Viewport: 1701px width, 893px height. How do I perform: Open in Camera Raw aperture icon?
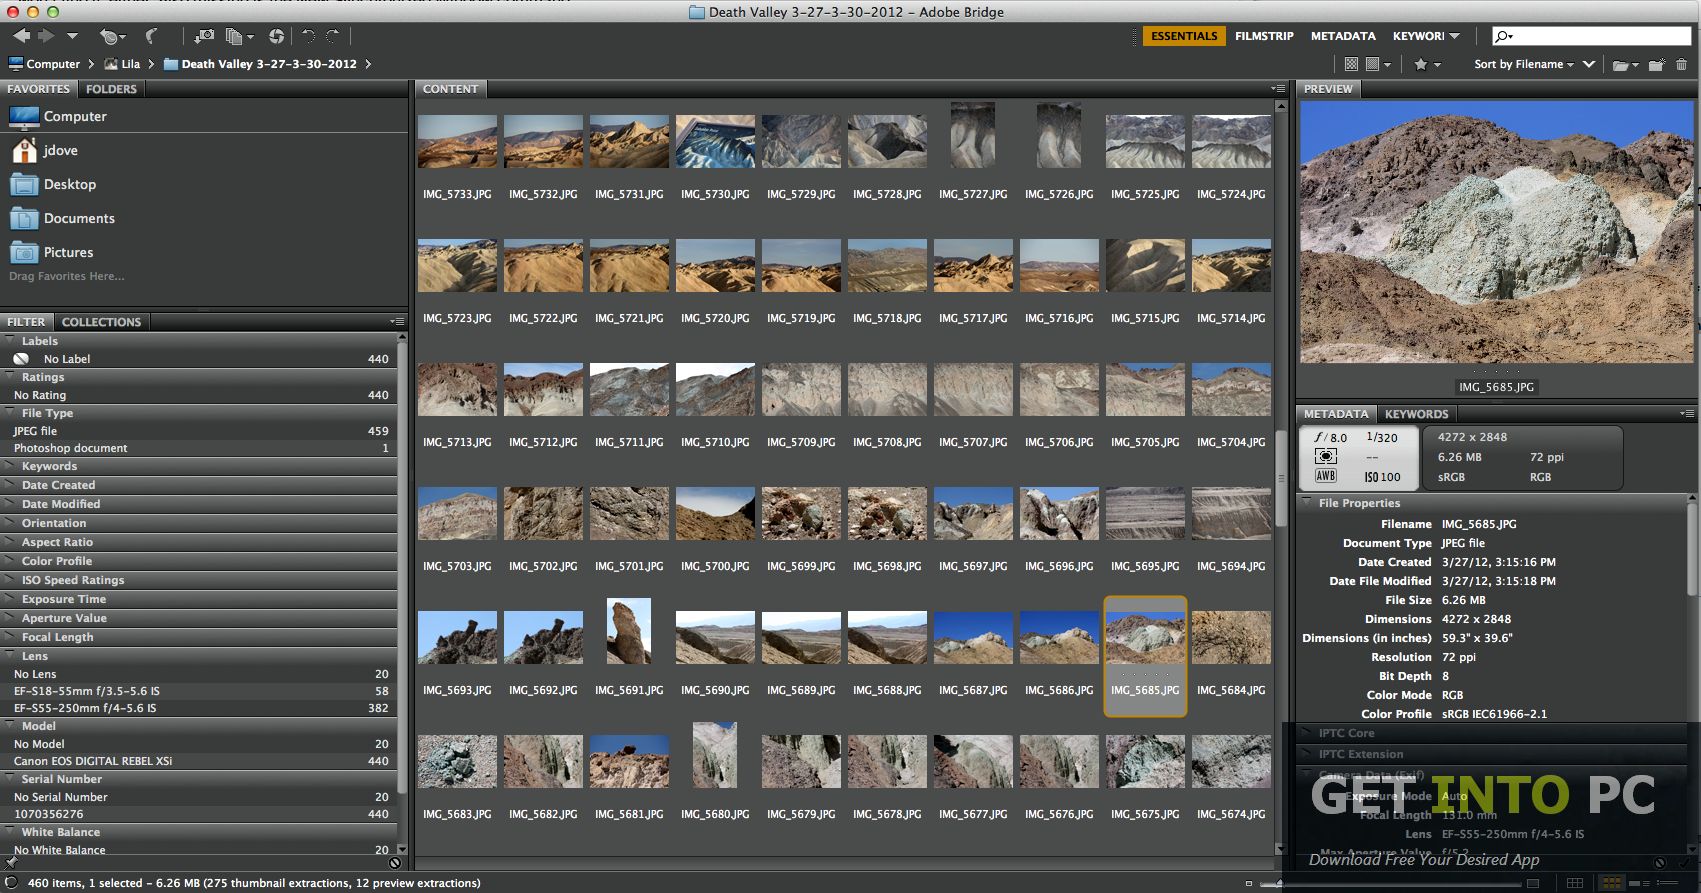[x=276, y=36]
